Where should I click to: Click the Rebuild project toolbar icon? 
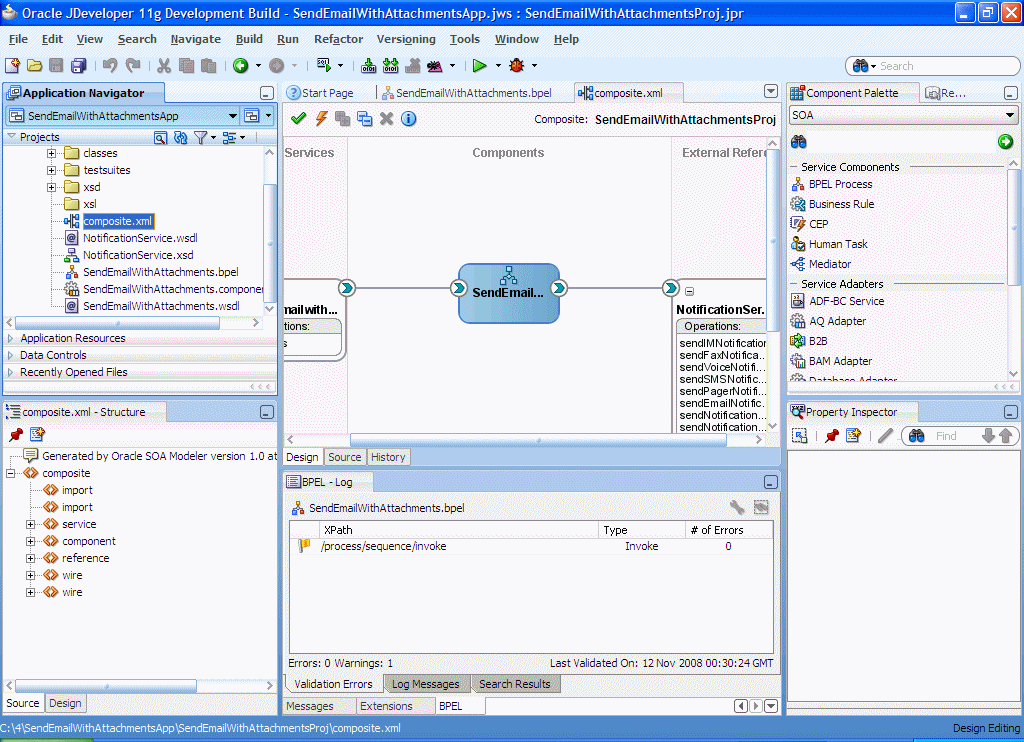coord(391,65)
